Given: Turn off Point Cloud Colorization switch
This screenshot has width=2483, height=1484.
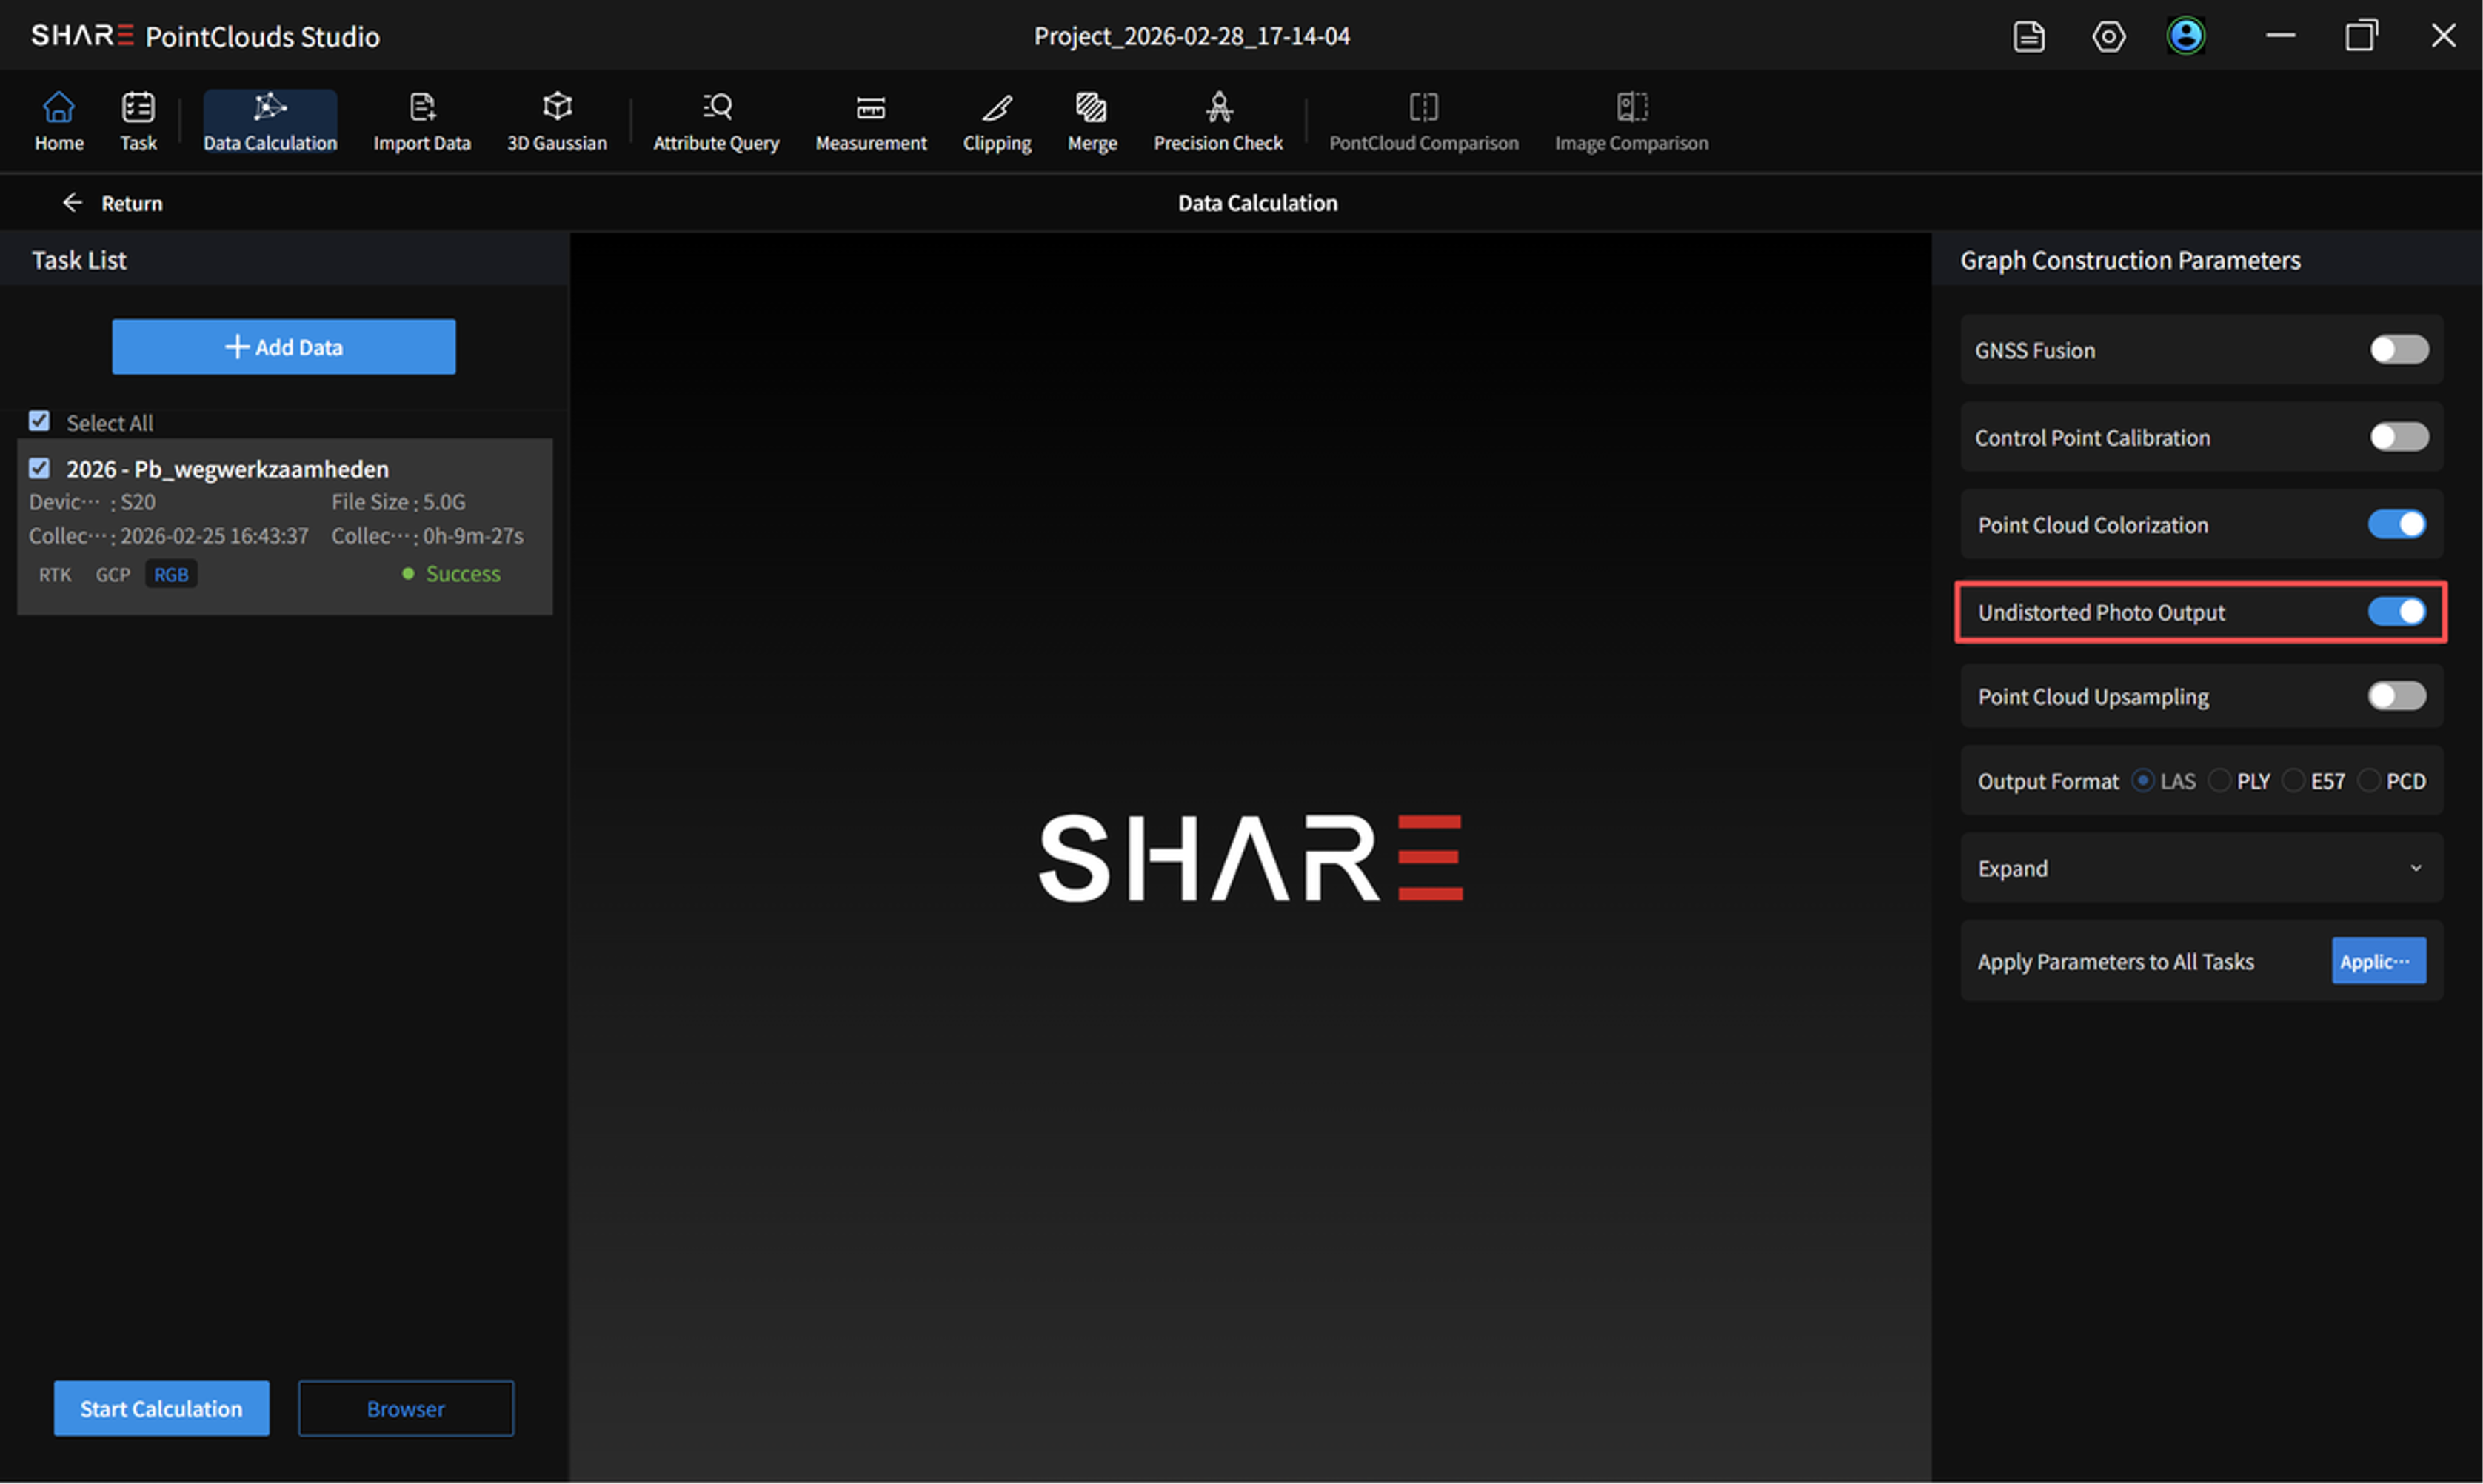Looking at the screenshot, I should (2396, 524).
